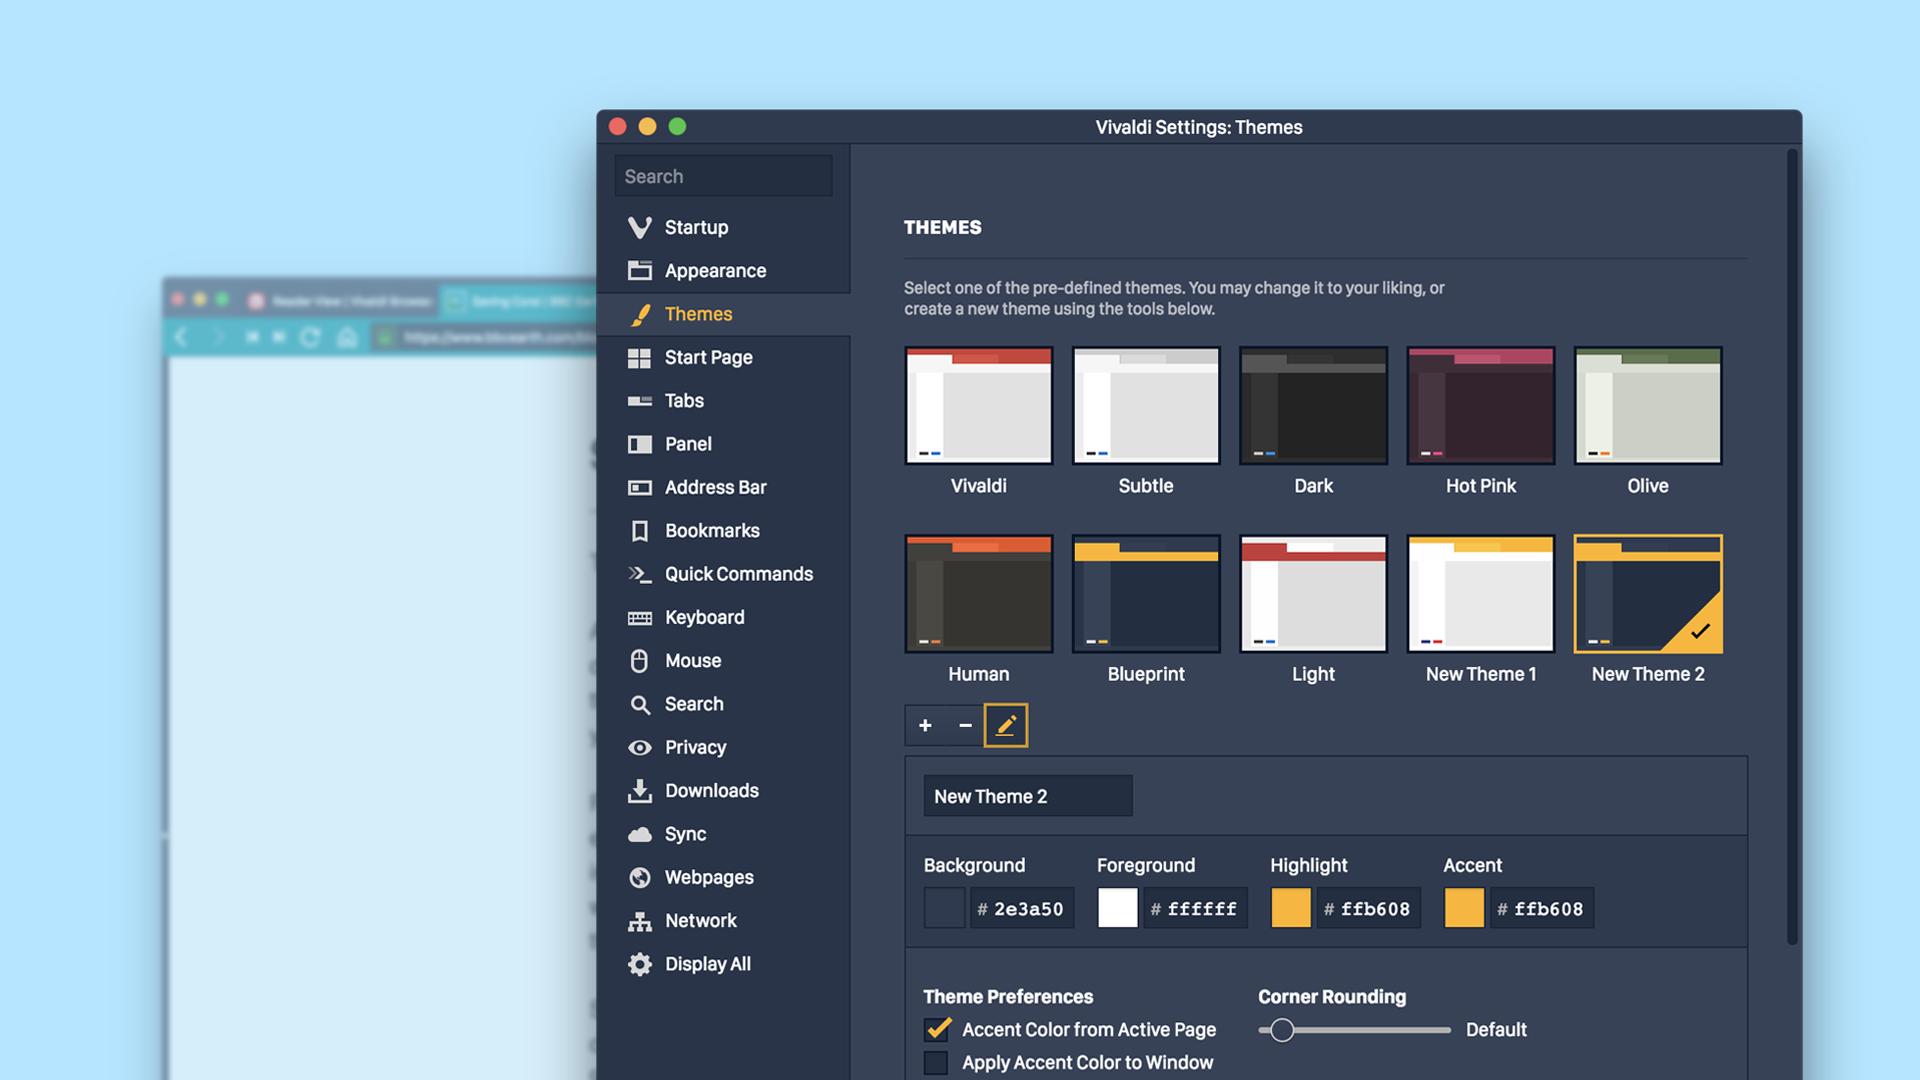Click the white Foreground color swatch
This screenshot has height=1080, width=1920.
click(1118, 908)
